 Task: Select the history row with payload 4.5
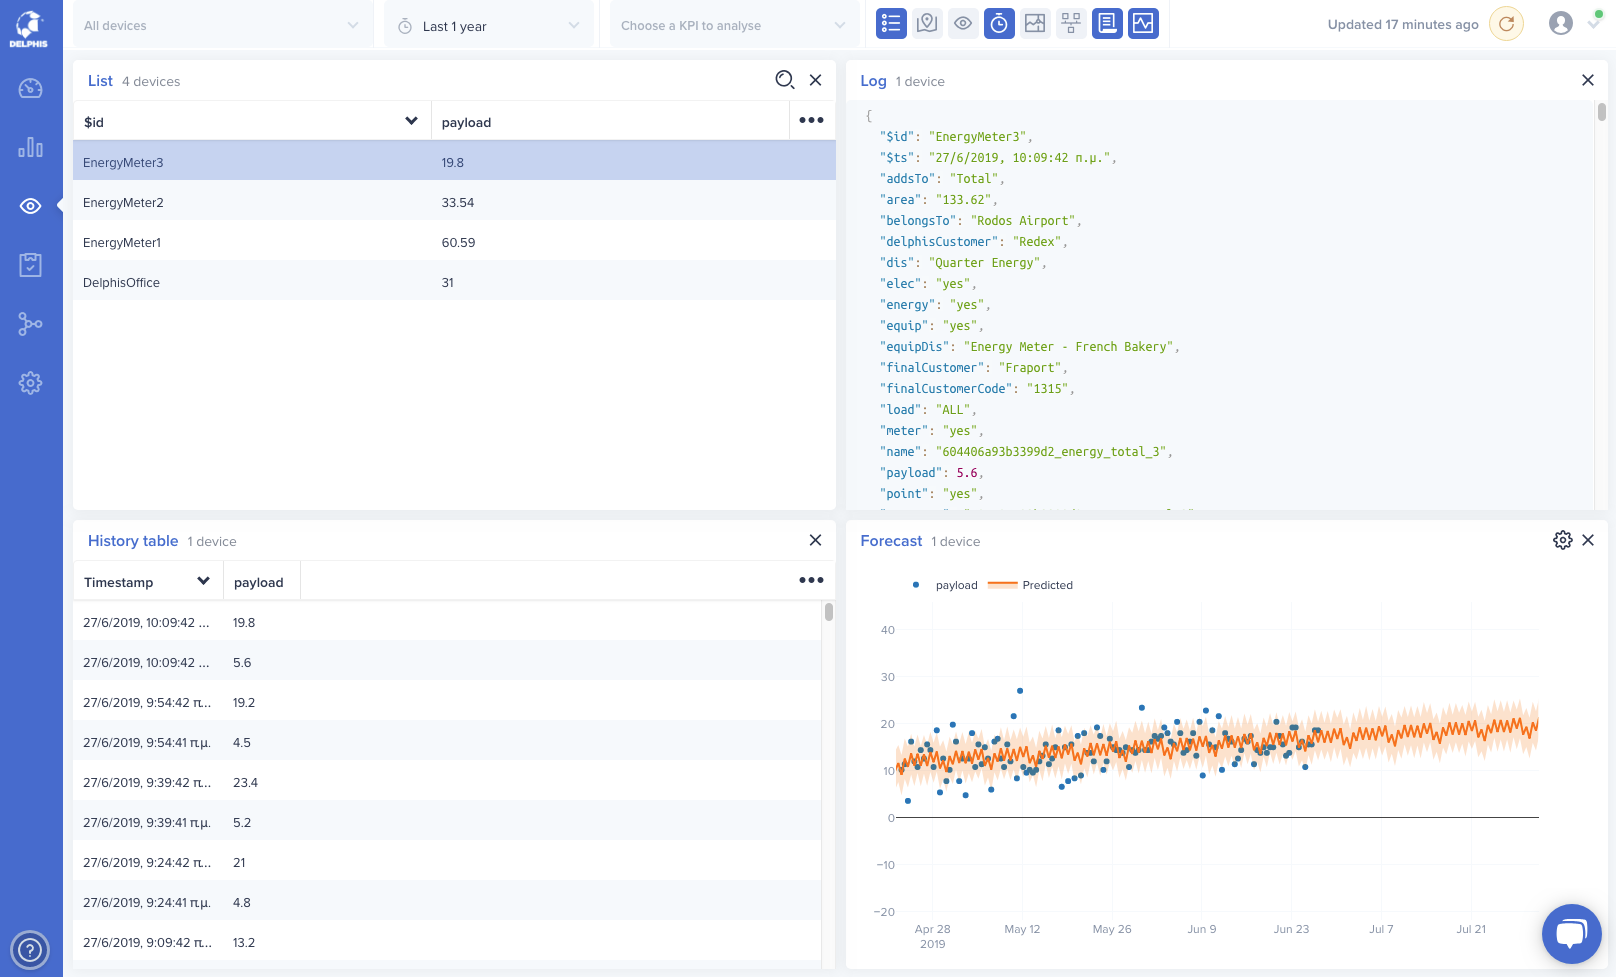pyautogui.click(x=447, y=742)
